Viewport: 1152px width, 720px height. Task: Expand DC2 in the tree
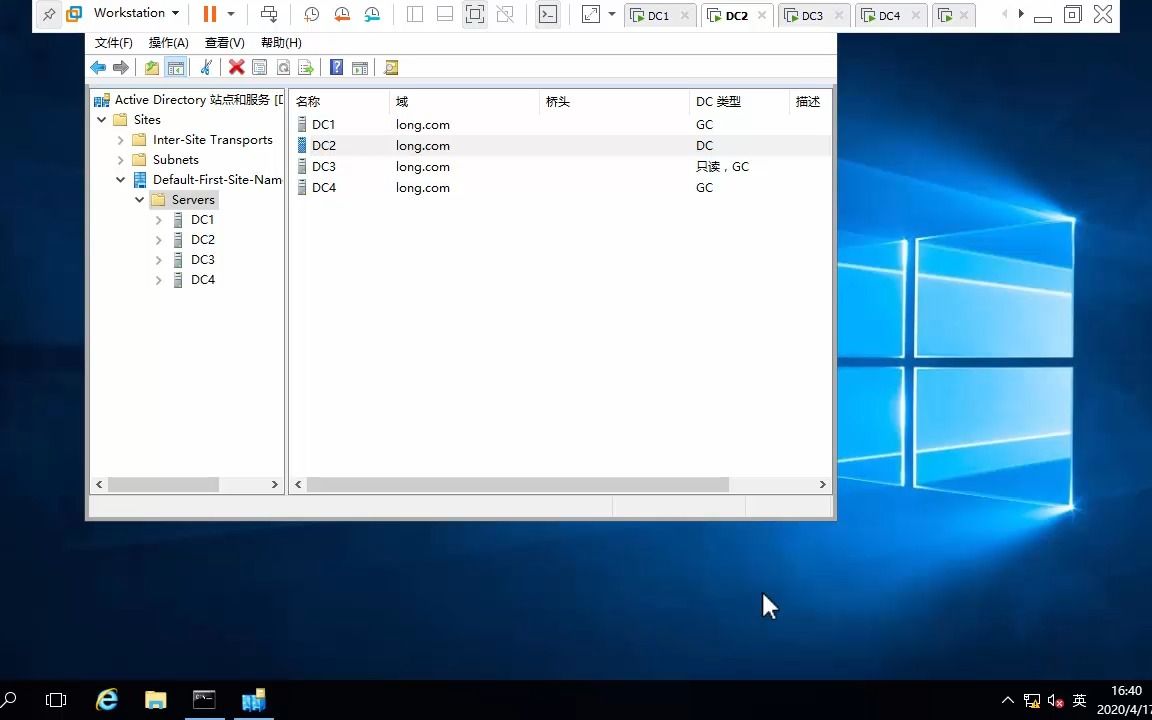point(159,240)
